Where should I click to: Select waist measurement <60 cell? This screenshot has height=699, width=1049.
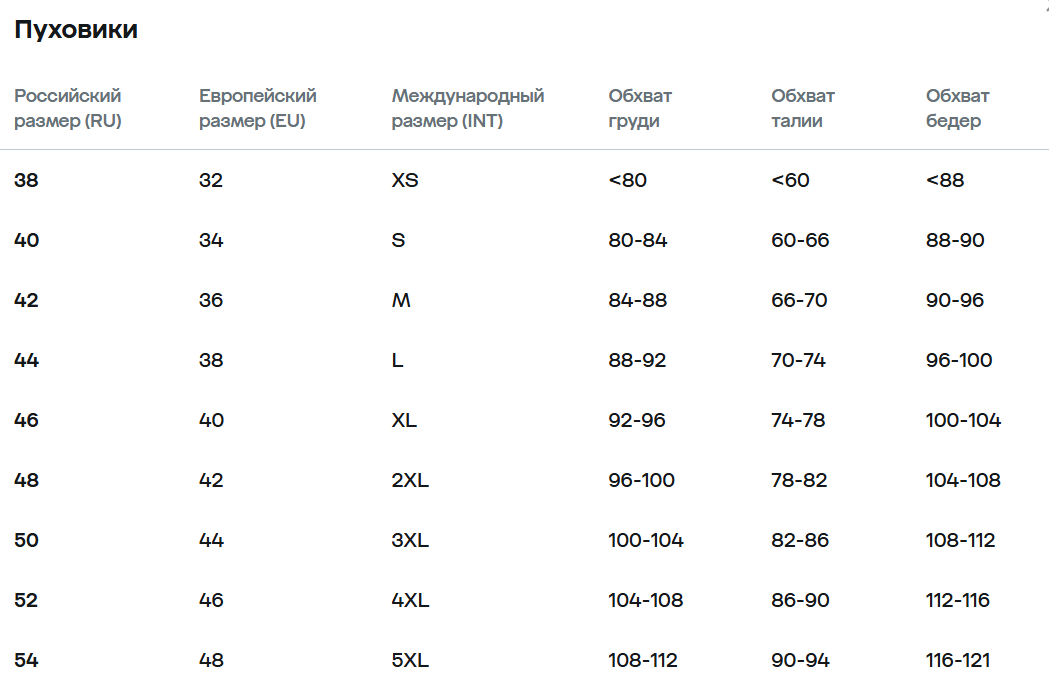[x=790, y=181]
